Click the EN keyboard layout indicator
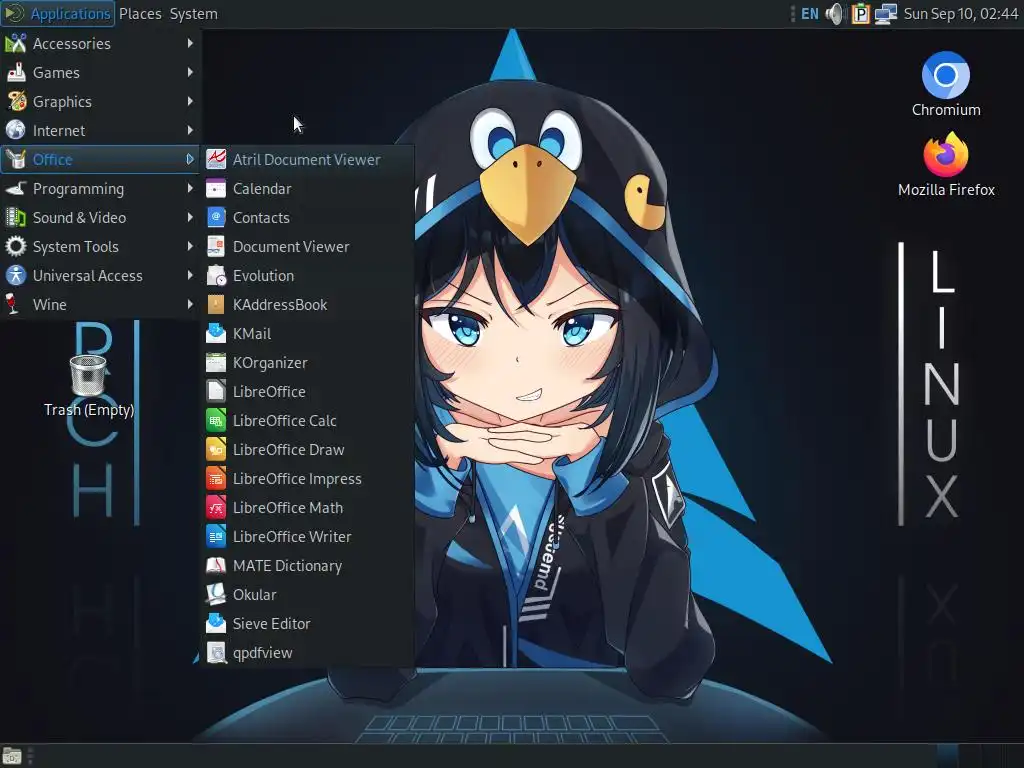The image size is (1024, 768). (809, 14)
